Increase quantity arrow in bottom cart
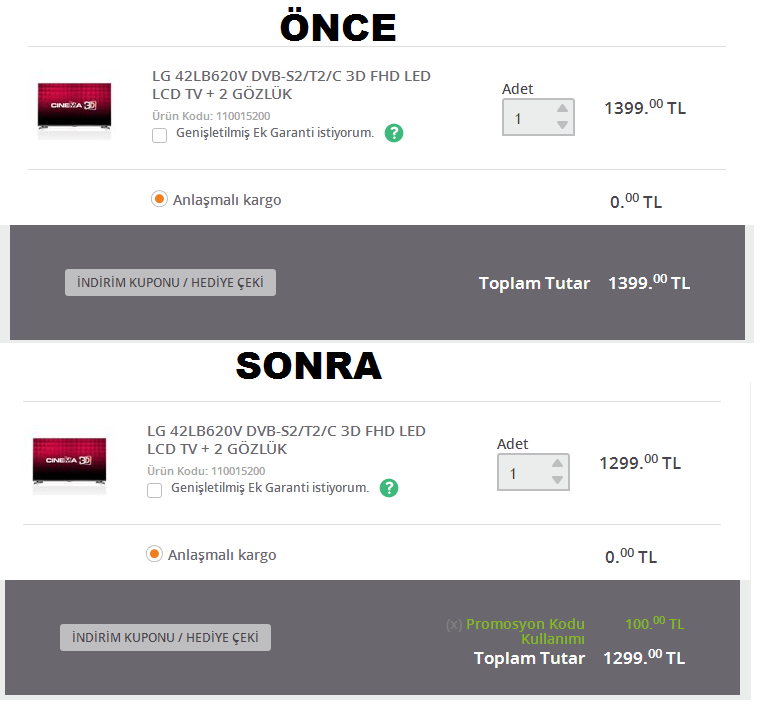761x712 pixels. [557, 463]
